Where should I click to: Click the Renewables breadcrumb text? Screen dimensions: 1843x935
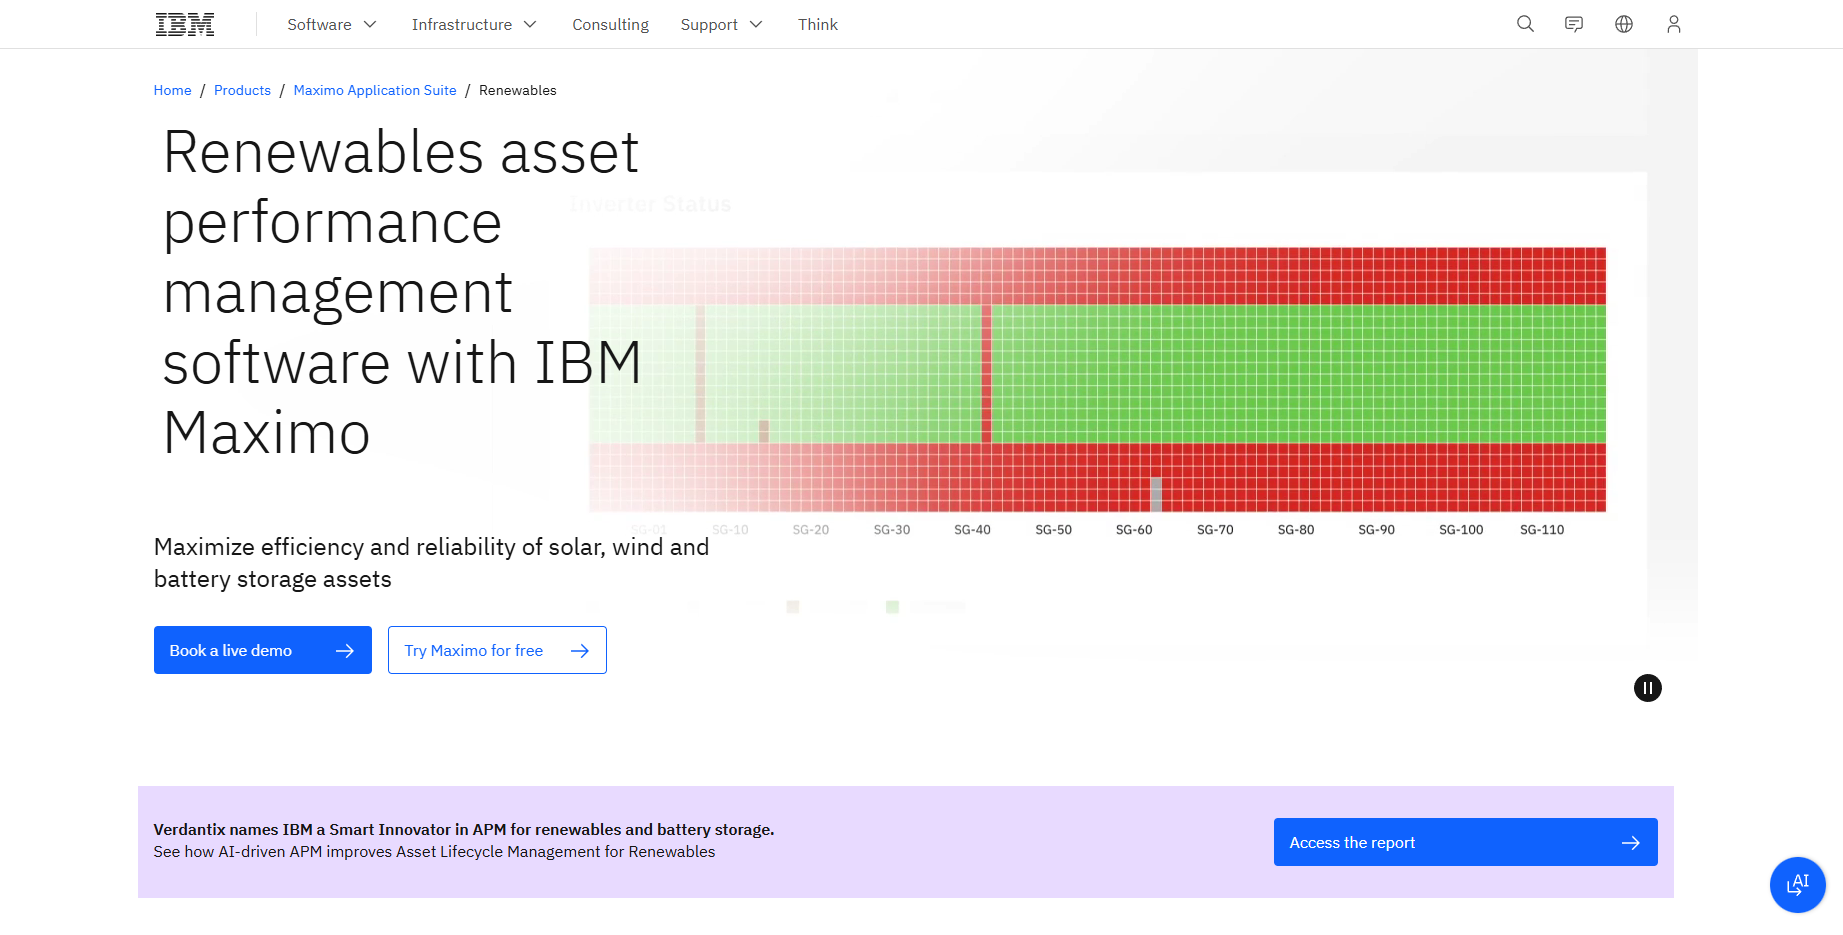518,90
